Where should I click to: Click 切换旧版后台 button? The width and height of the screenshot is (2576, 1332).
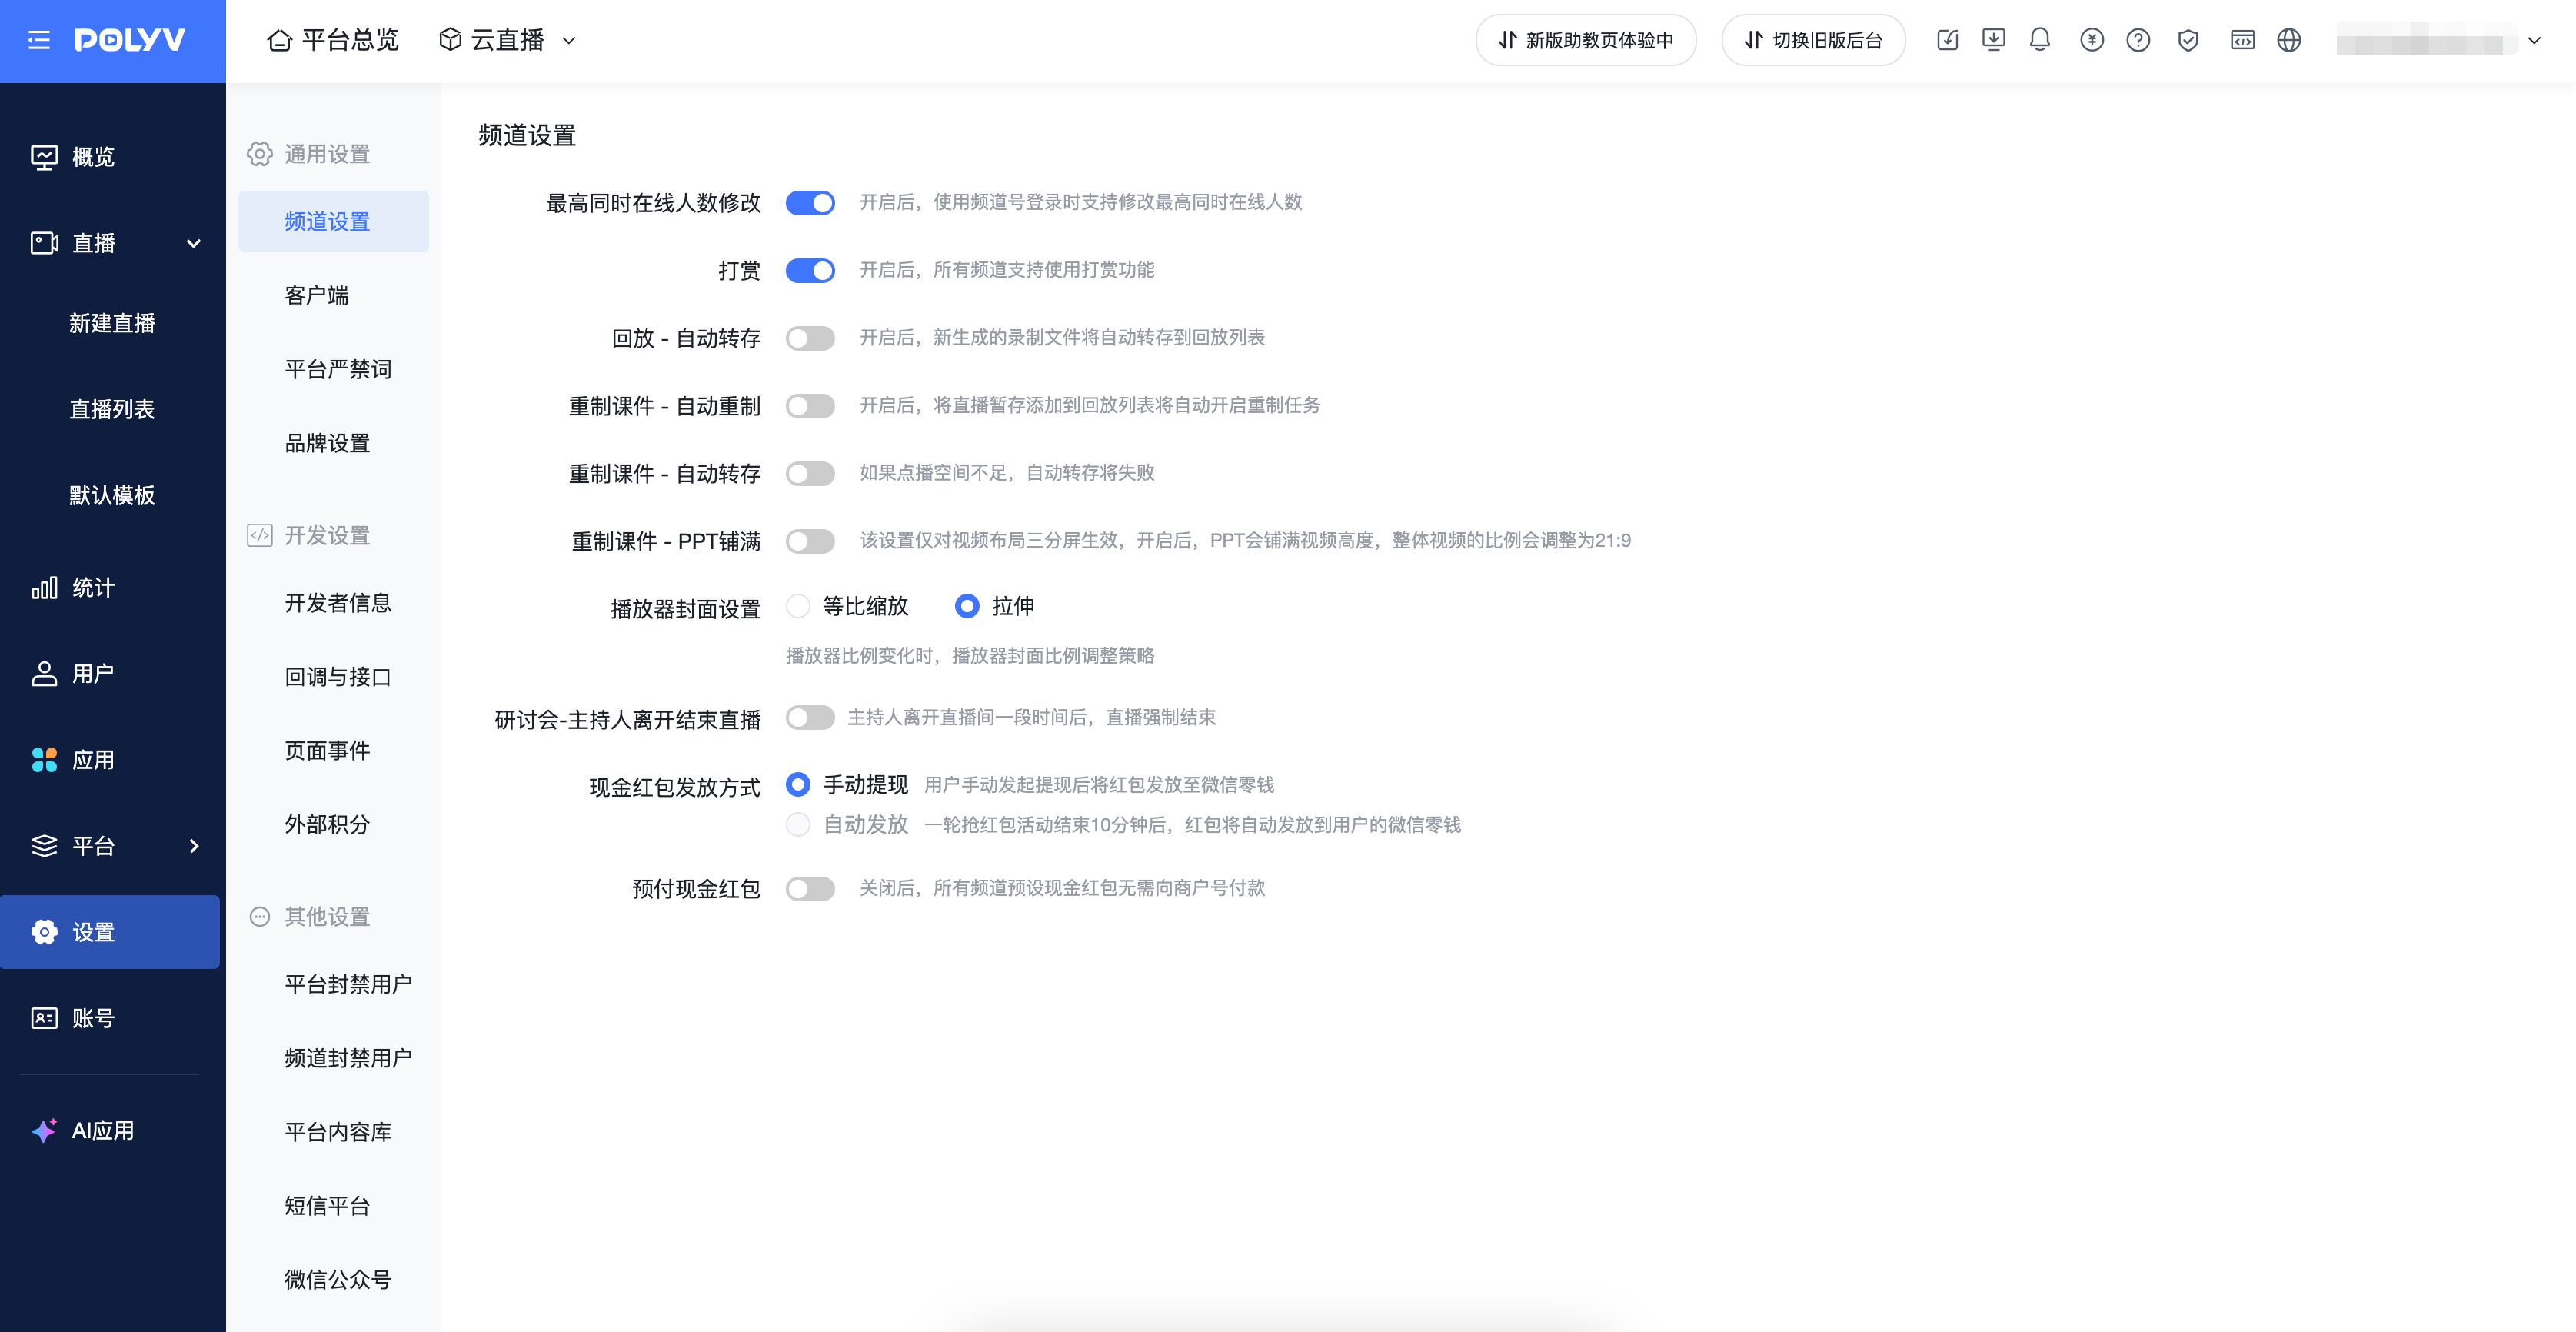[1813, 40]
